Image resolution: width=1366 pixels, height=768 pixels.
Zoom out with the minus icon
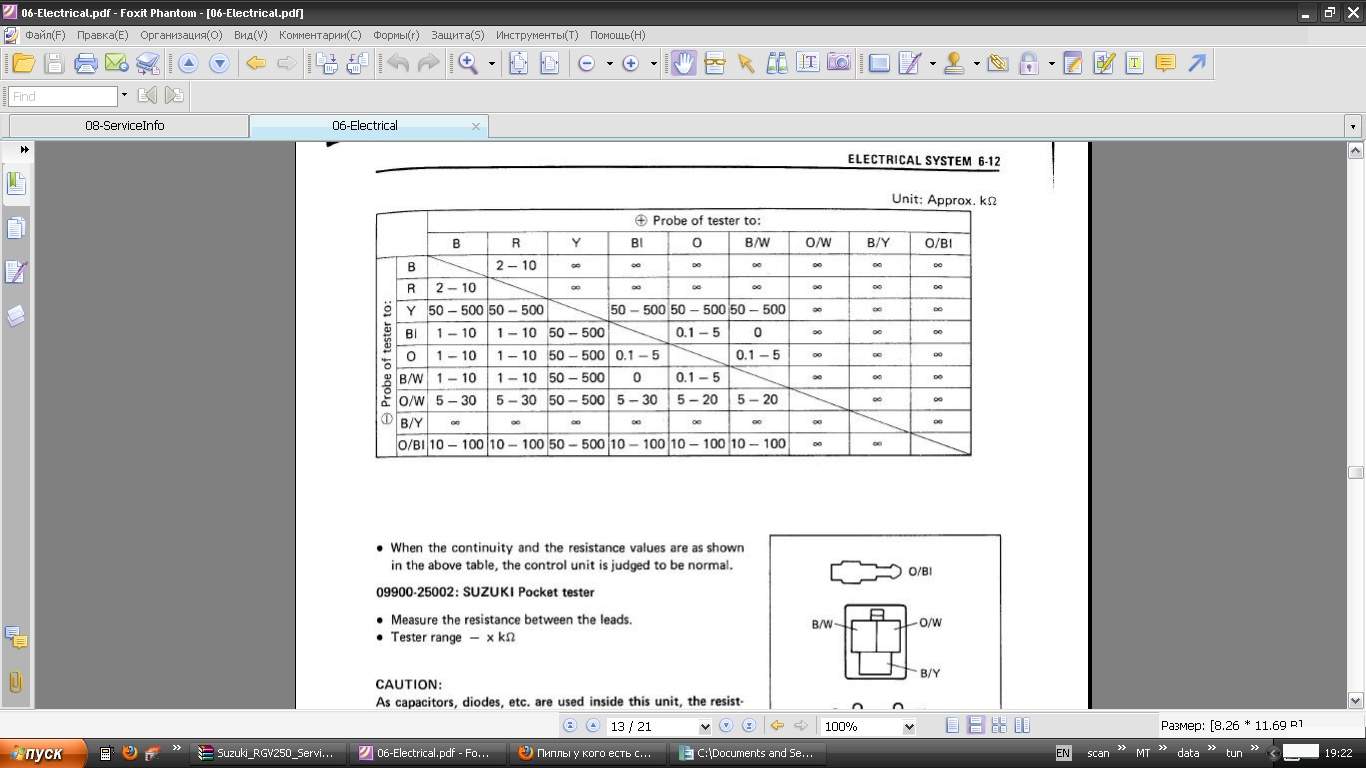click(x=587, y=64)
